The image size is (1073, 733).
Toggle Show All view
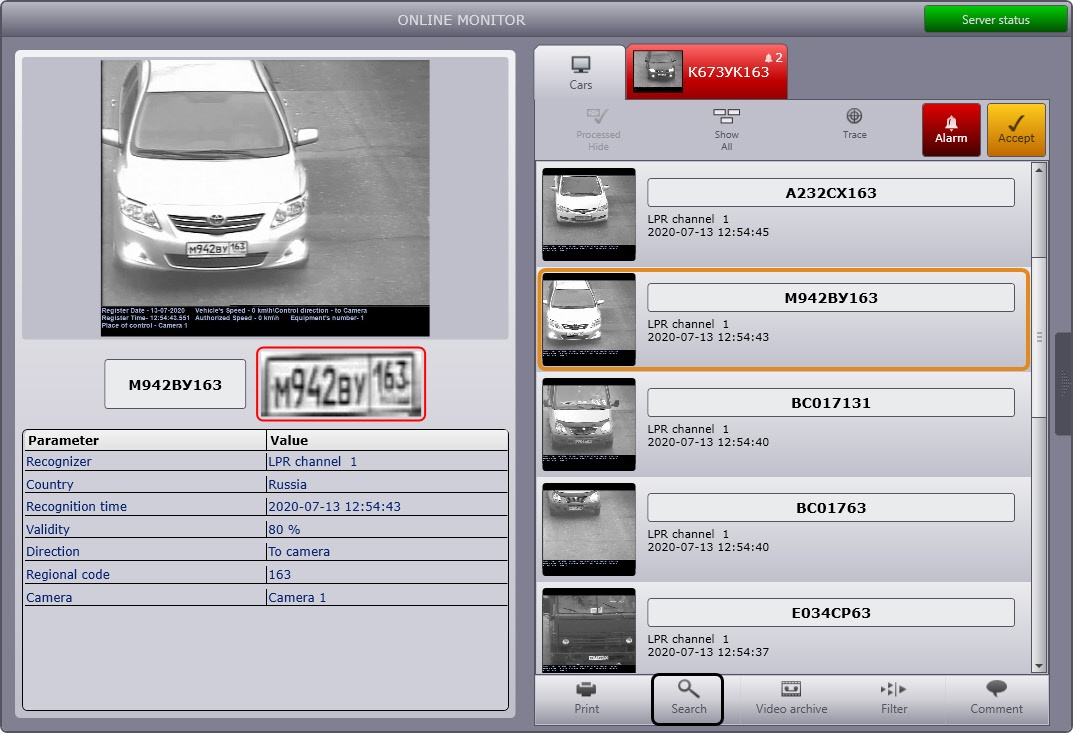tap(726, 130)
